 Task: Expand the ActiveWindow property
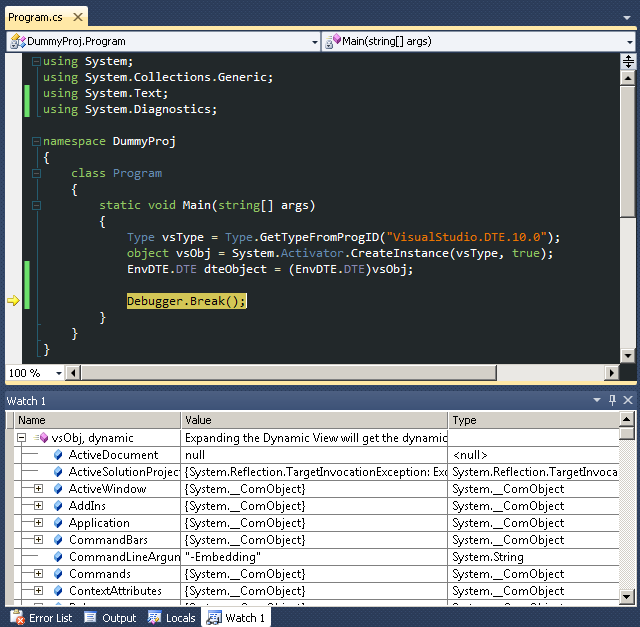pyautogui.click(x=38, y=489)
